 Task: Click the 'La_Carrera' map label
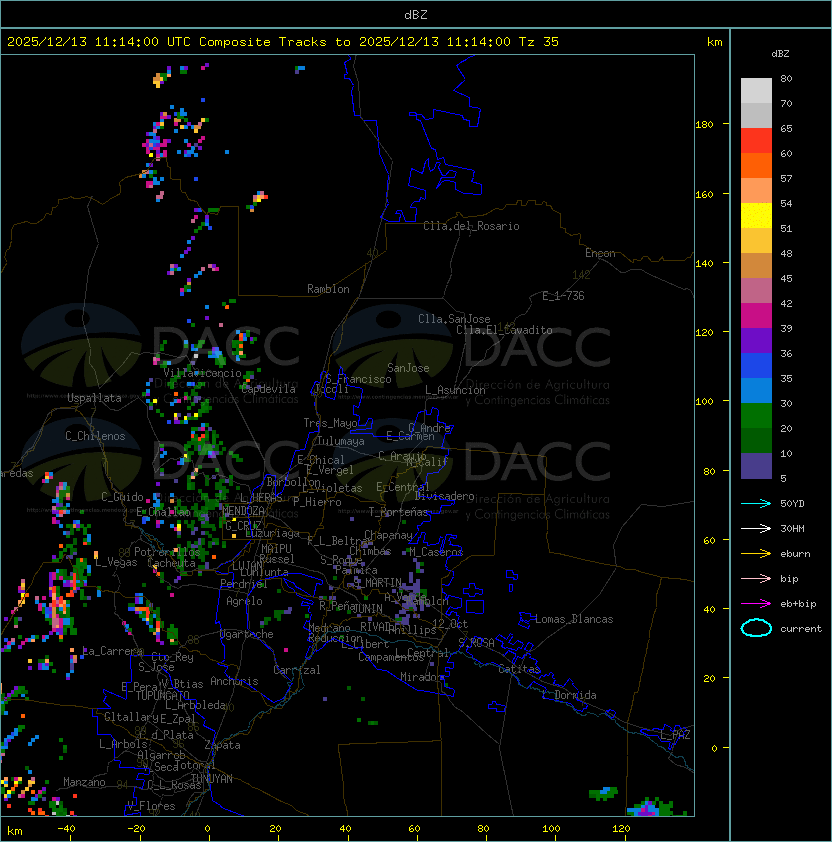[x=113, y=651]
